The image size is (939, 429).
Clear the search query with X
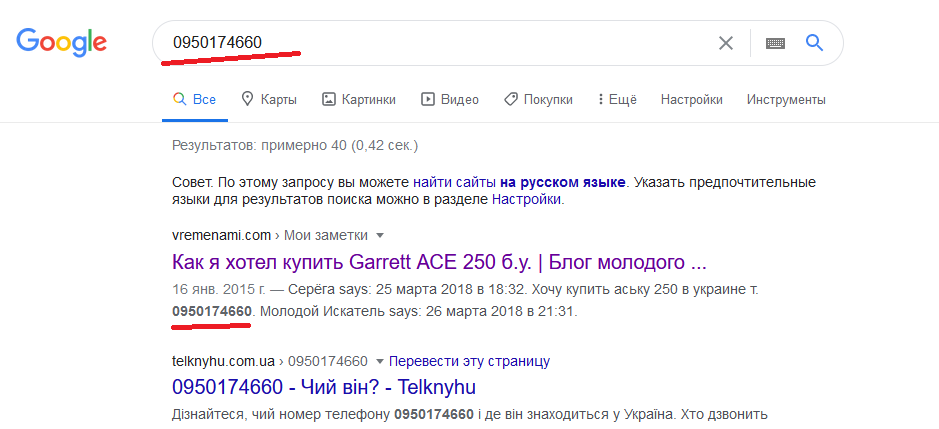coord(726,43)
